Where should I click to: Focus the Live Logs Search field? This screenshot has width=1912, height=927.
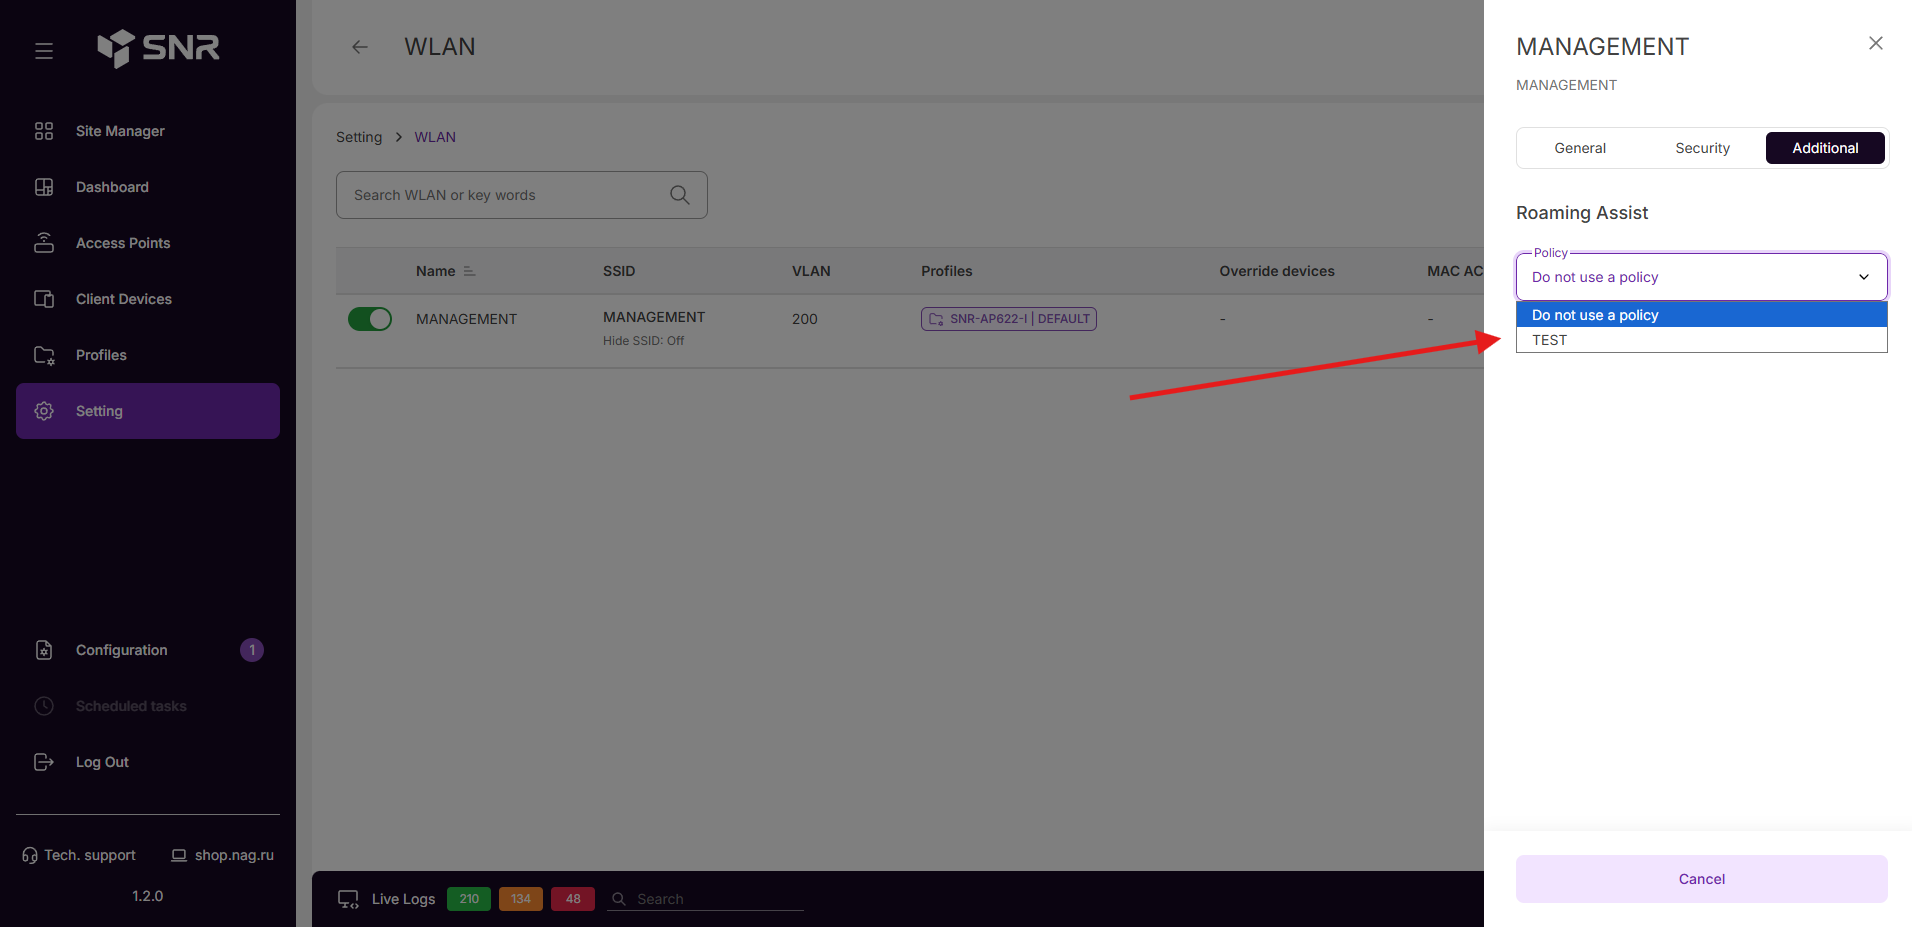pos(706,899)
